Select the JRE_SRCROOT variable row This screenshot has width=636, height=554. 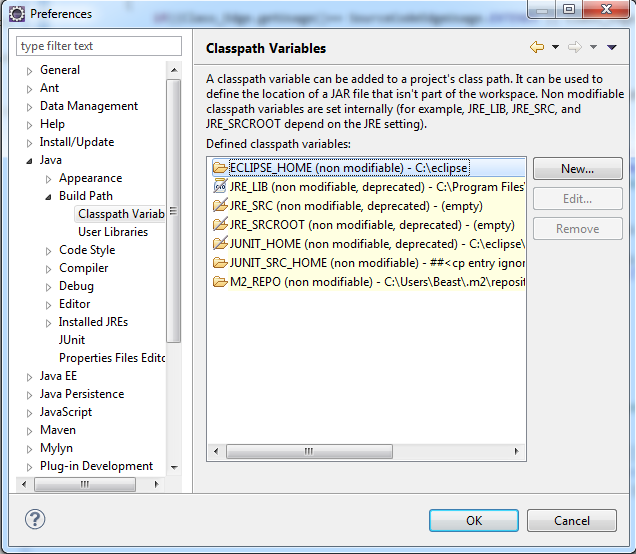coord(368,225)
